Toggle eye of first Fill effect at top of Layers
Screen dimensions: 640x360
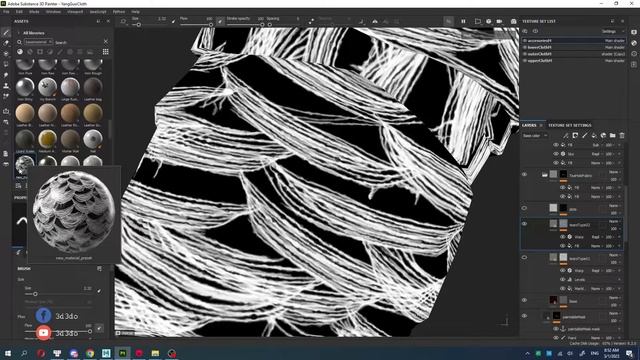pyautogui.click(x=556, y=145)
